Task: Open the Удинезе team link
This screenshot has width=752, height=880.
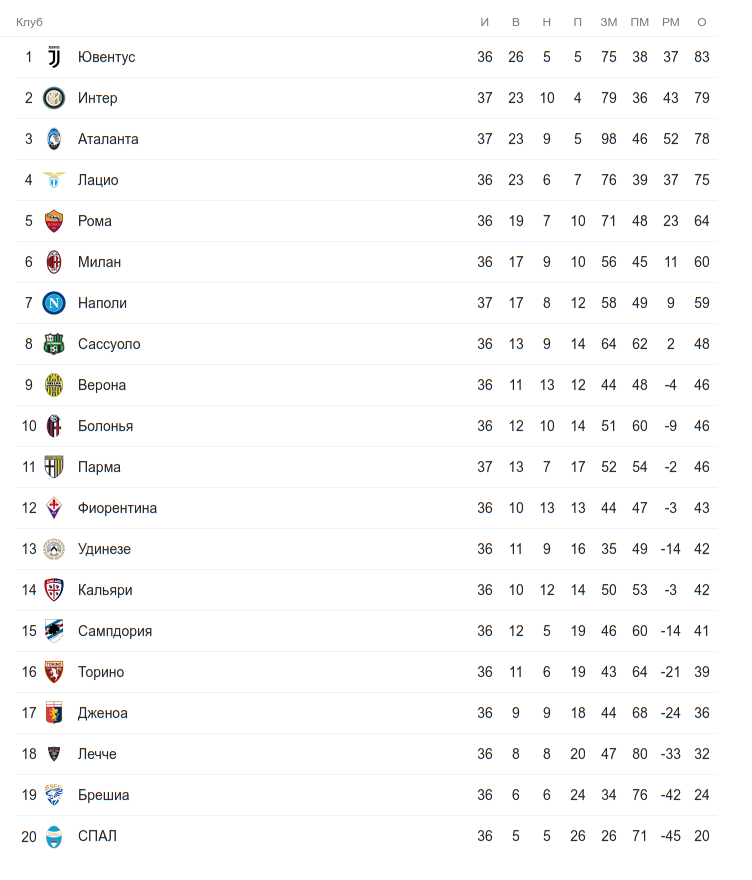Action: pyautogui.click(x=104, y=549)
